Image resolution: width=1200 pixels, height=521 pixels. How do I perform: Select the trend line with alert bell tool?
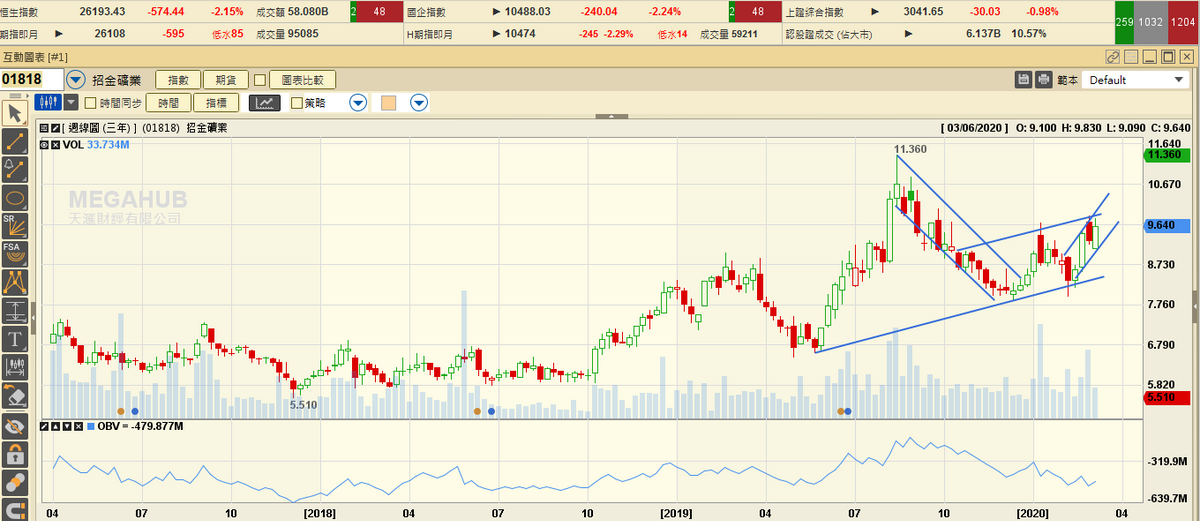coord(15,167)
